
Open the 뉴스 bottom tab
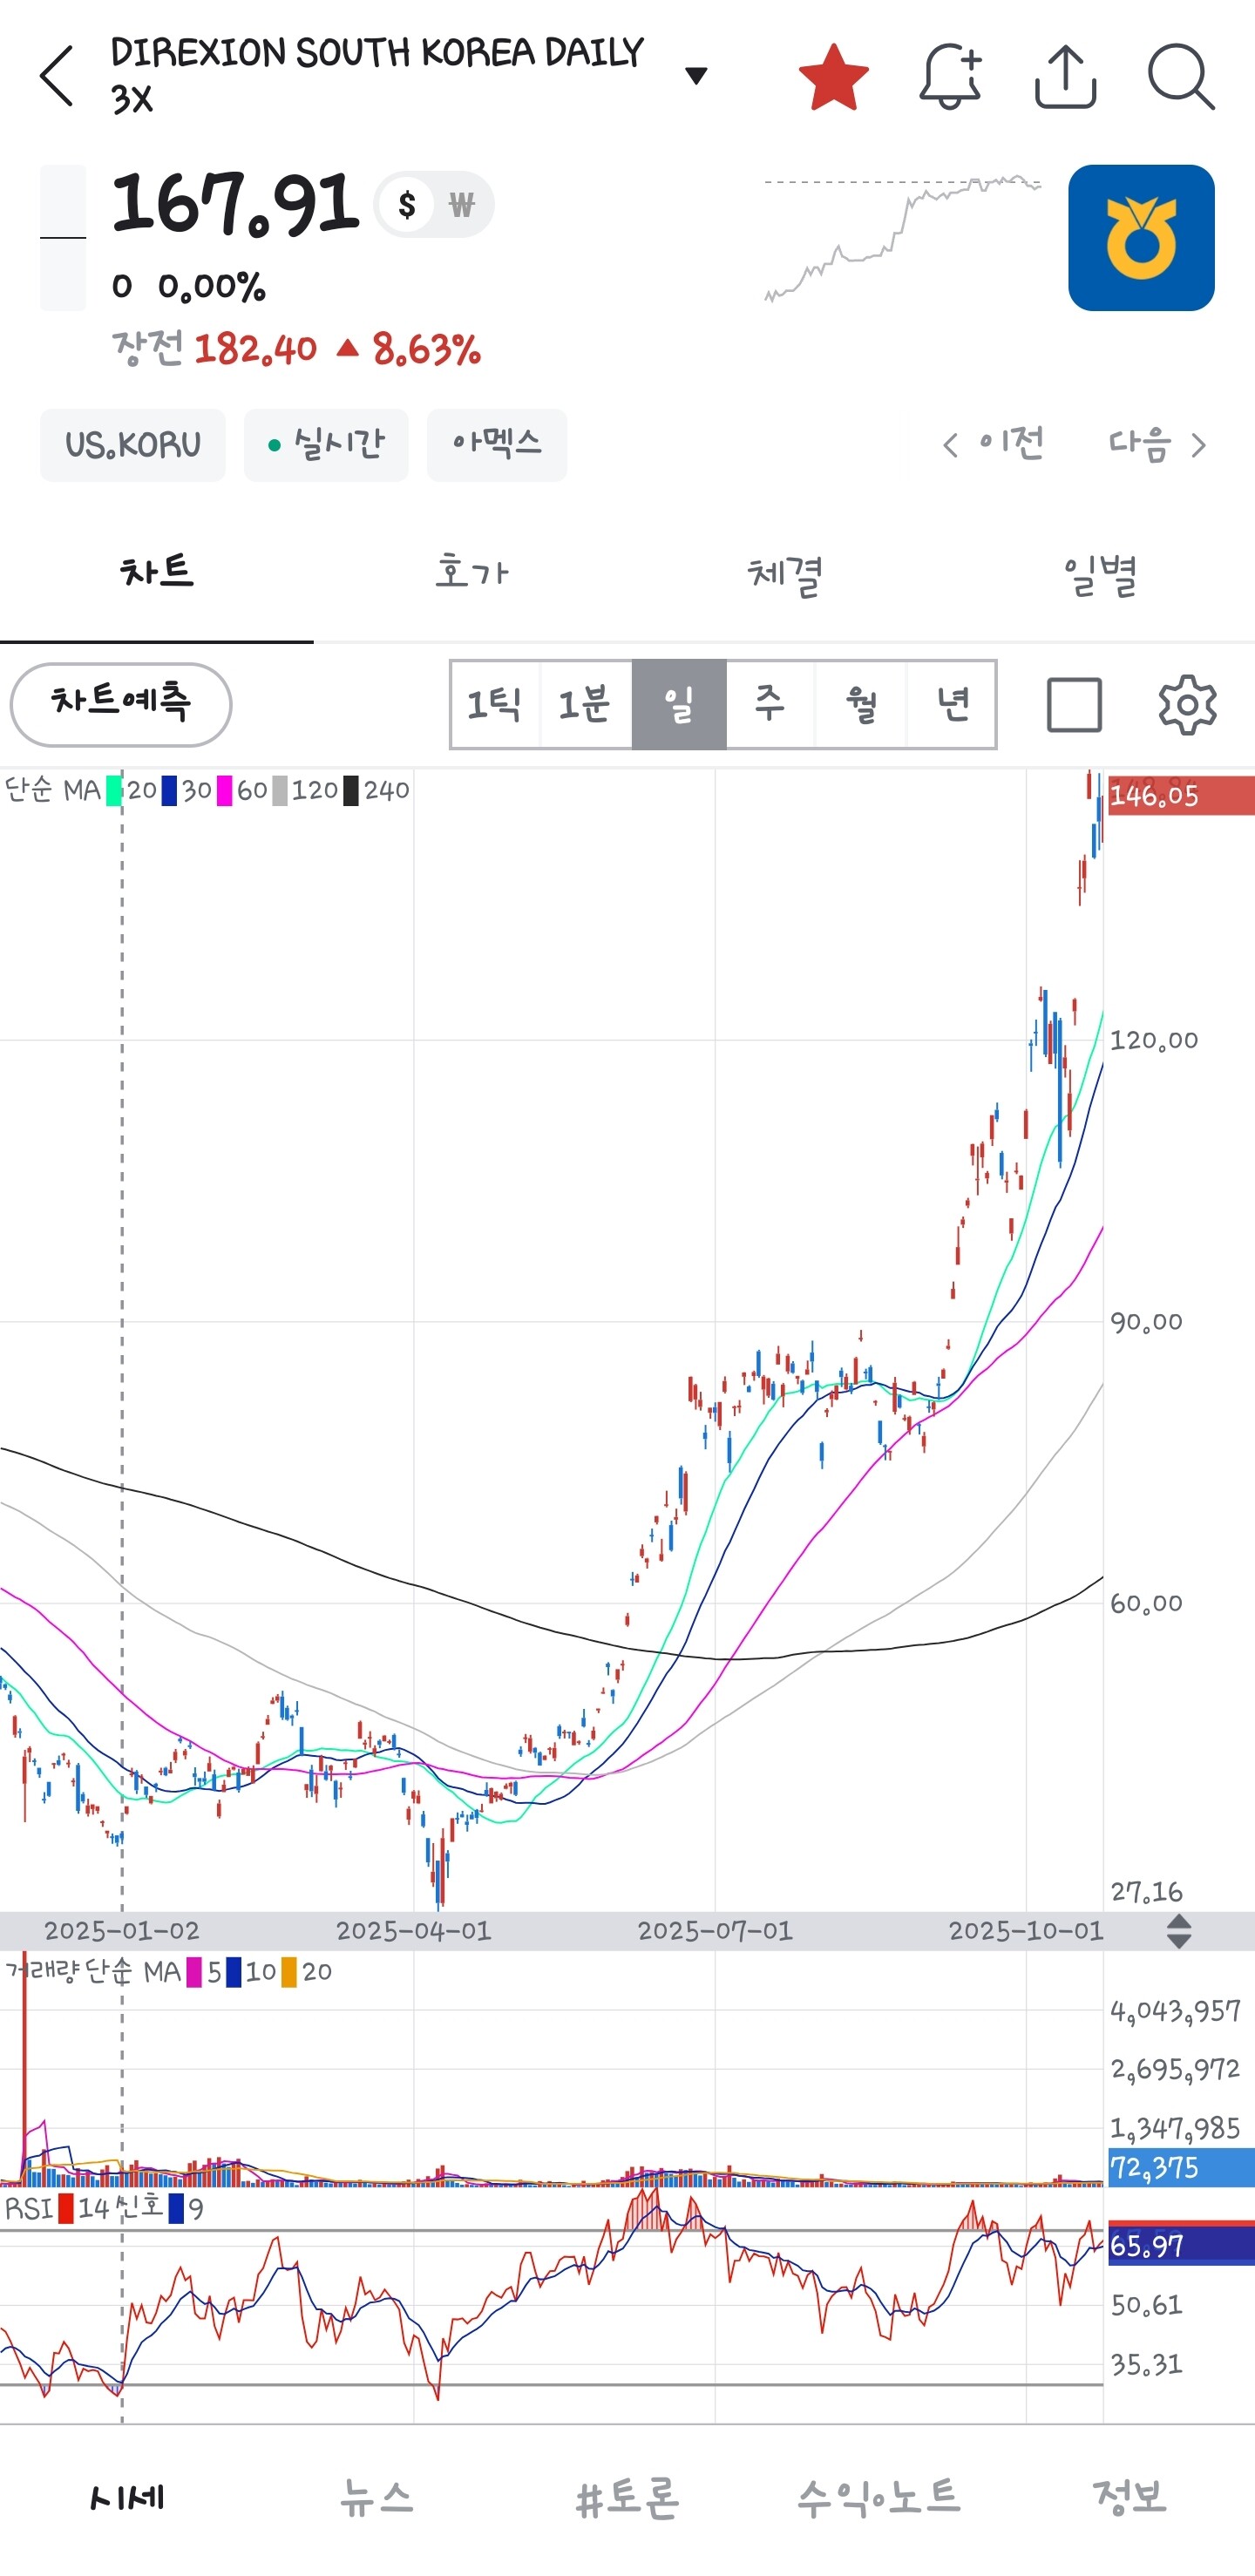[376, 2497]
